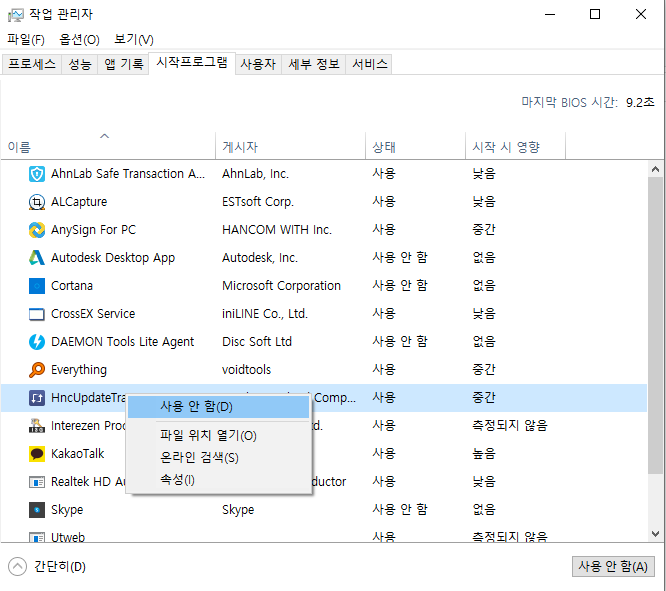The width and height of the screenshot is (666, 591).
Task: Click the Skype startup icon
Action: click(x=37, y=510)
